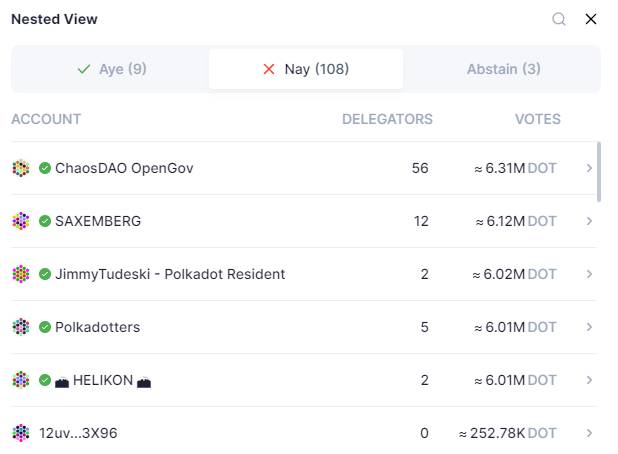Expand ChaosDAO OpenGov row chevron

pos(589,168)
